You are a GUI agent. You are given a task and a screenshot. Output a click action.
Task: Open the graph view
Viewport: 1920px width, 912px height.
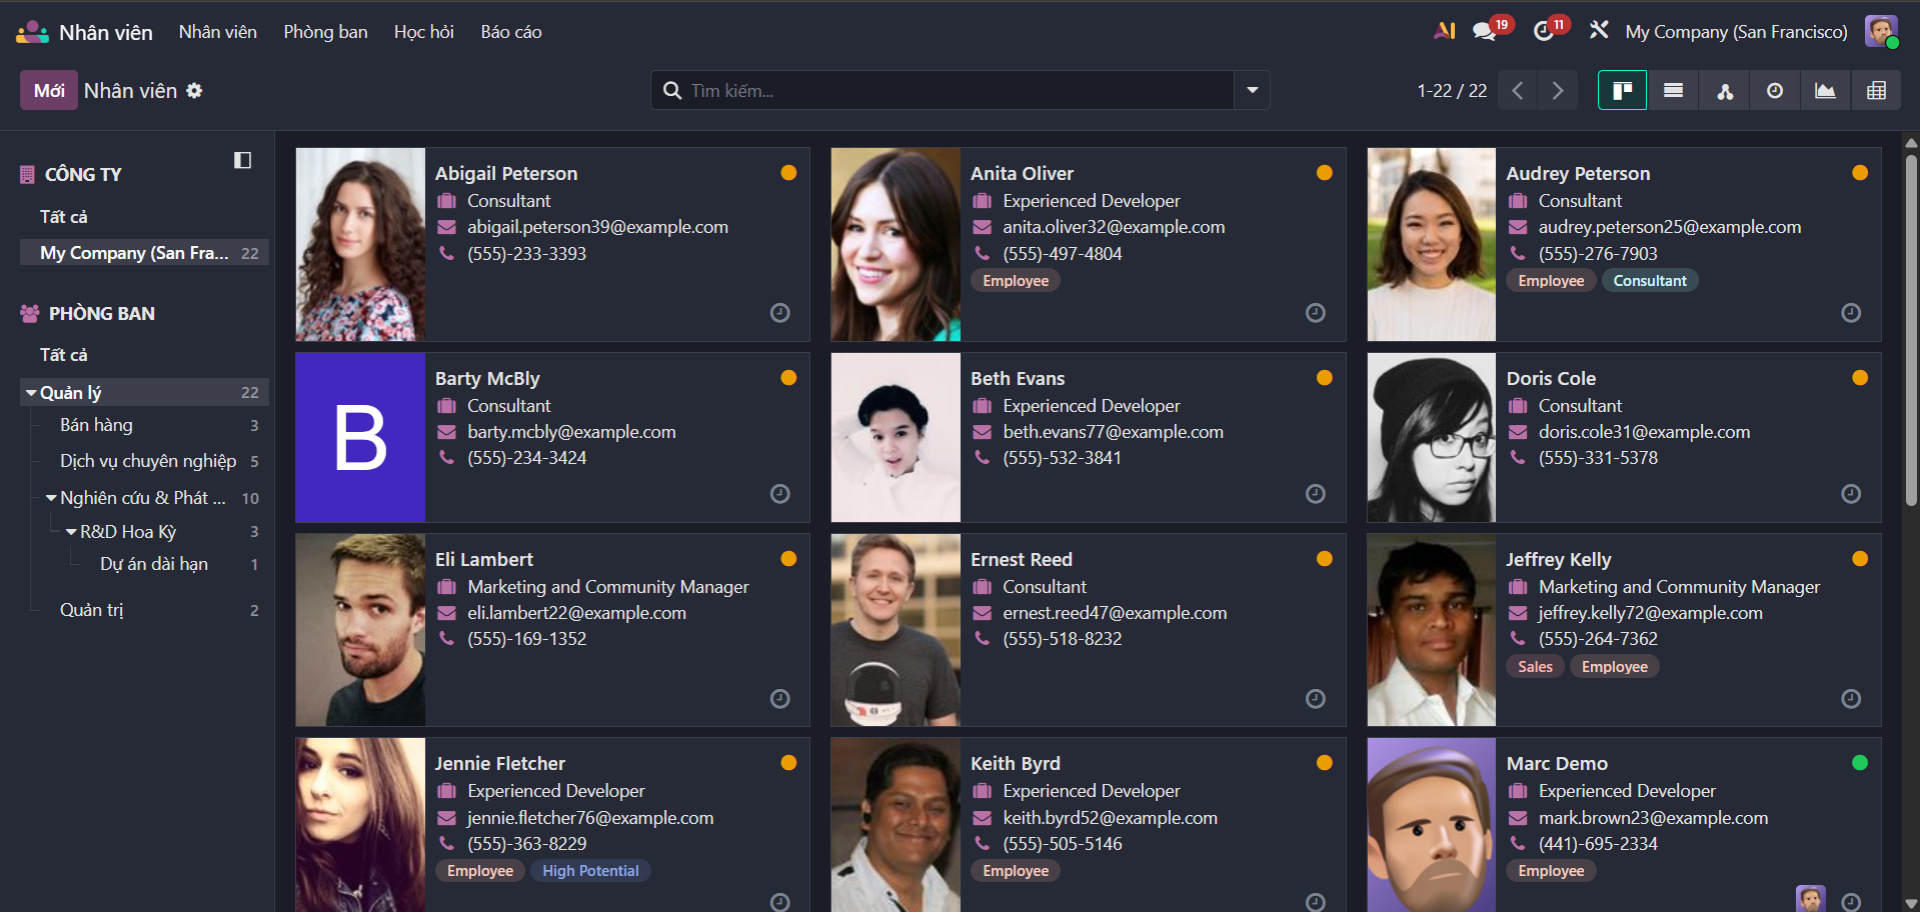[x=1825, y=91]
